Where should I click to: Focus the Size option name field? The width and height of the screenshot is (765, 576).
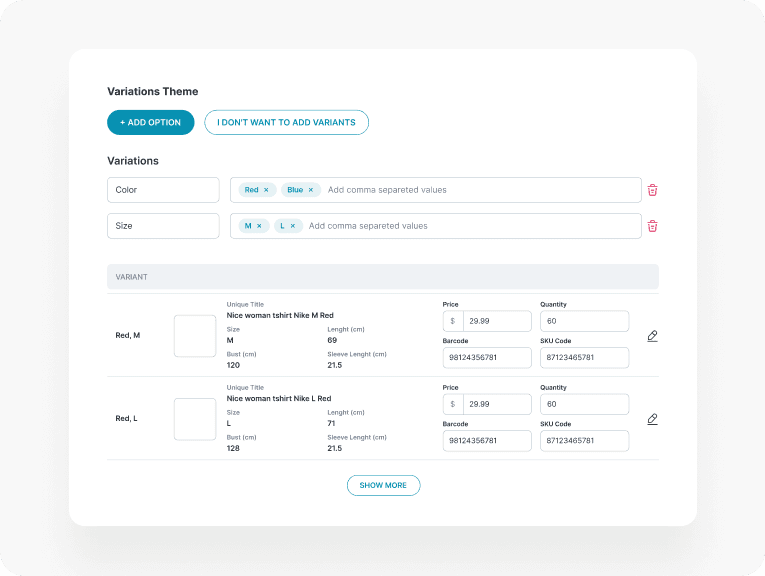click(163, 226)
